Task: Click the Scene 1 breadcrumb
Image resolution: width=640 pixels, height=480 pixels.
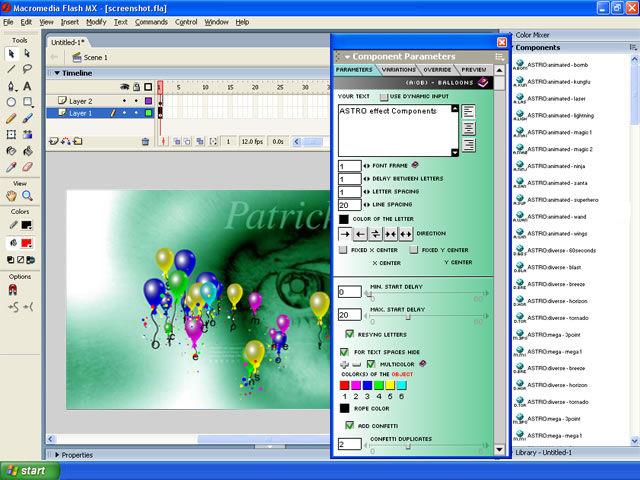Action: click(x=90, y=58)
